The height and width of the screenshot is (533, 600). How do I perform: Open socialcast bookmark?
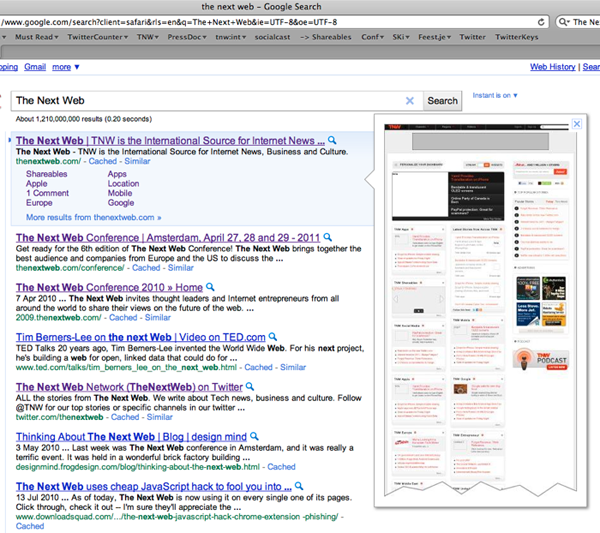tap(272, 37)
